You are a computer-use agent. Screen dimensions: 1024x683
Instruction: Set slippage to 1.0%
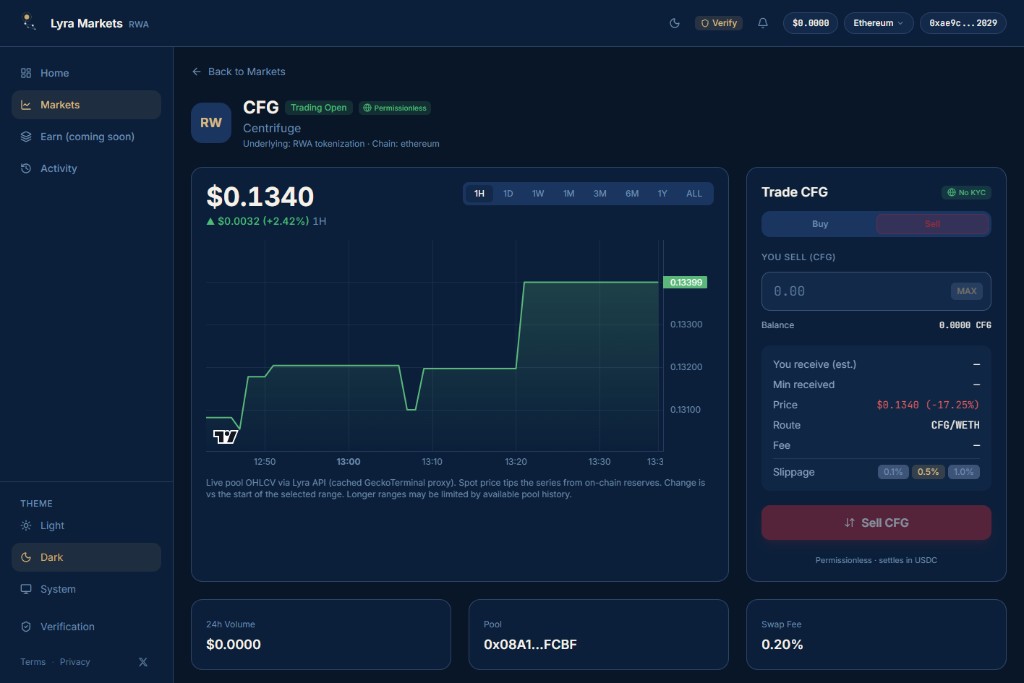963,471
